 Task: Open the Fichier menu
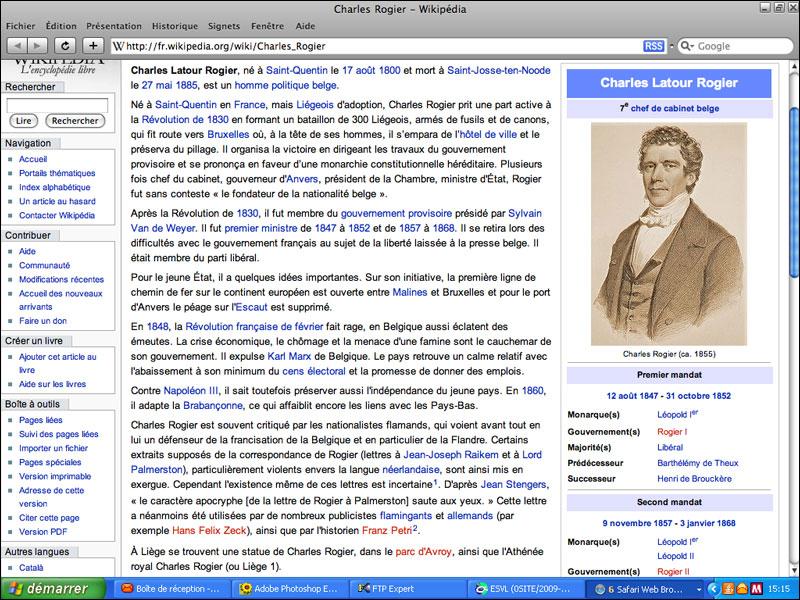20,26
